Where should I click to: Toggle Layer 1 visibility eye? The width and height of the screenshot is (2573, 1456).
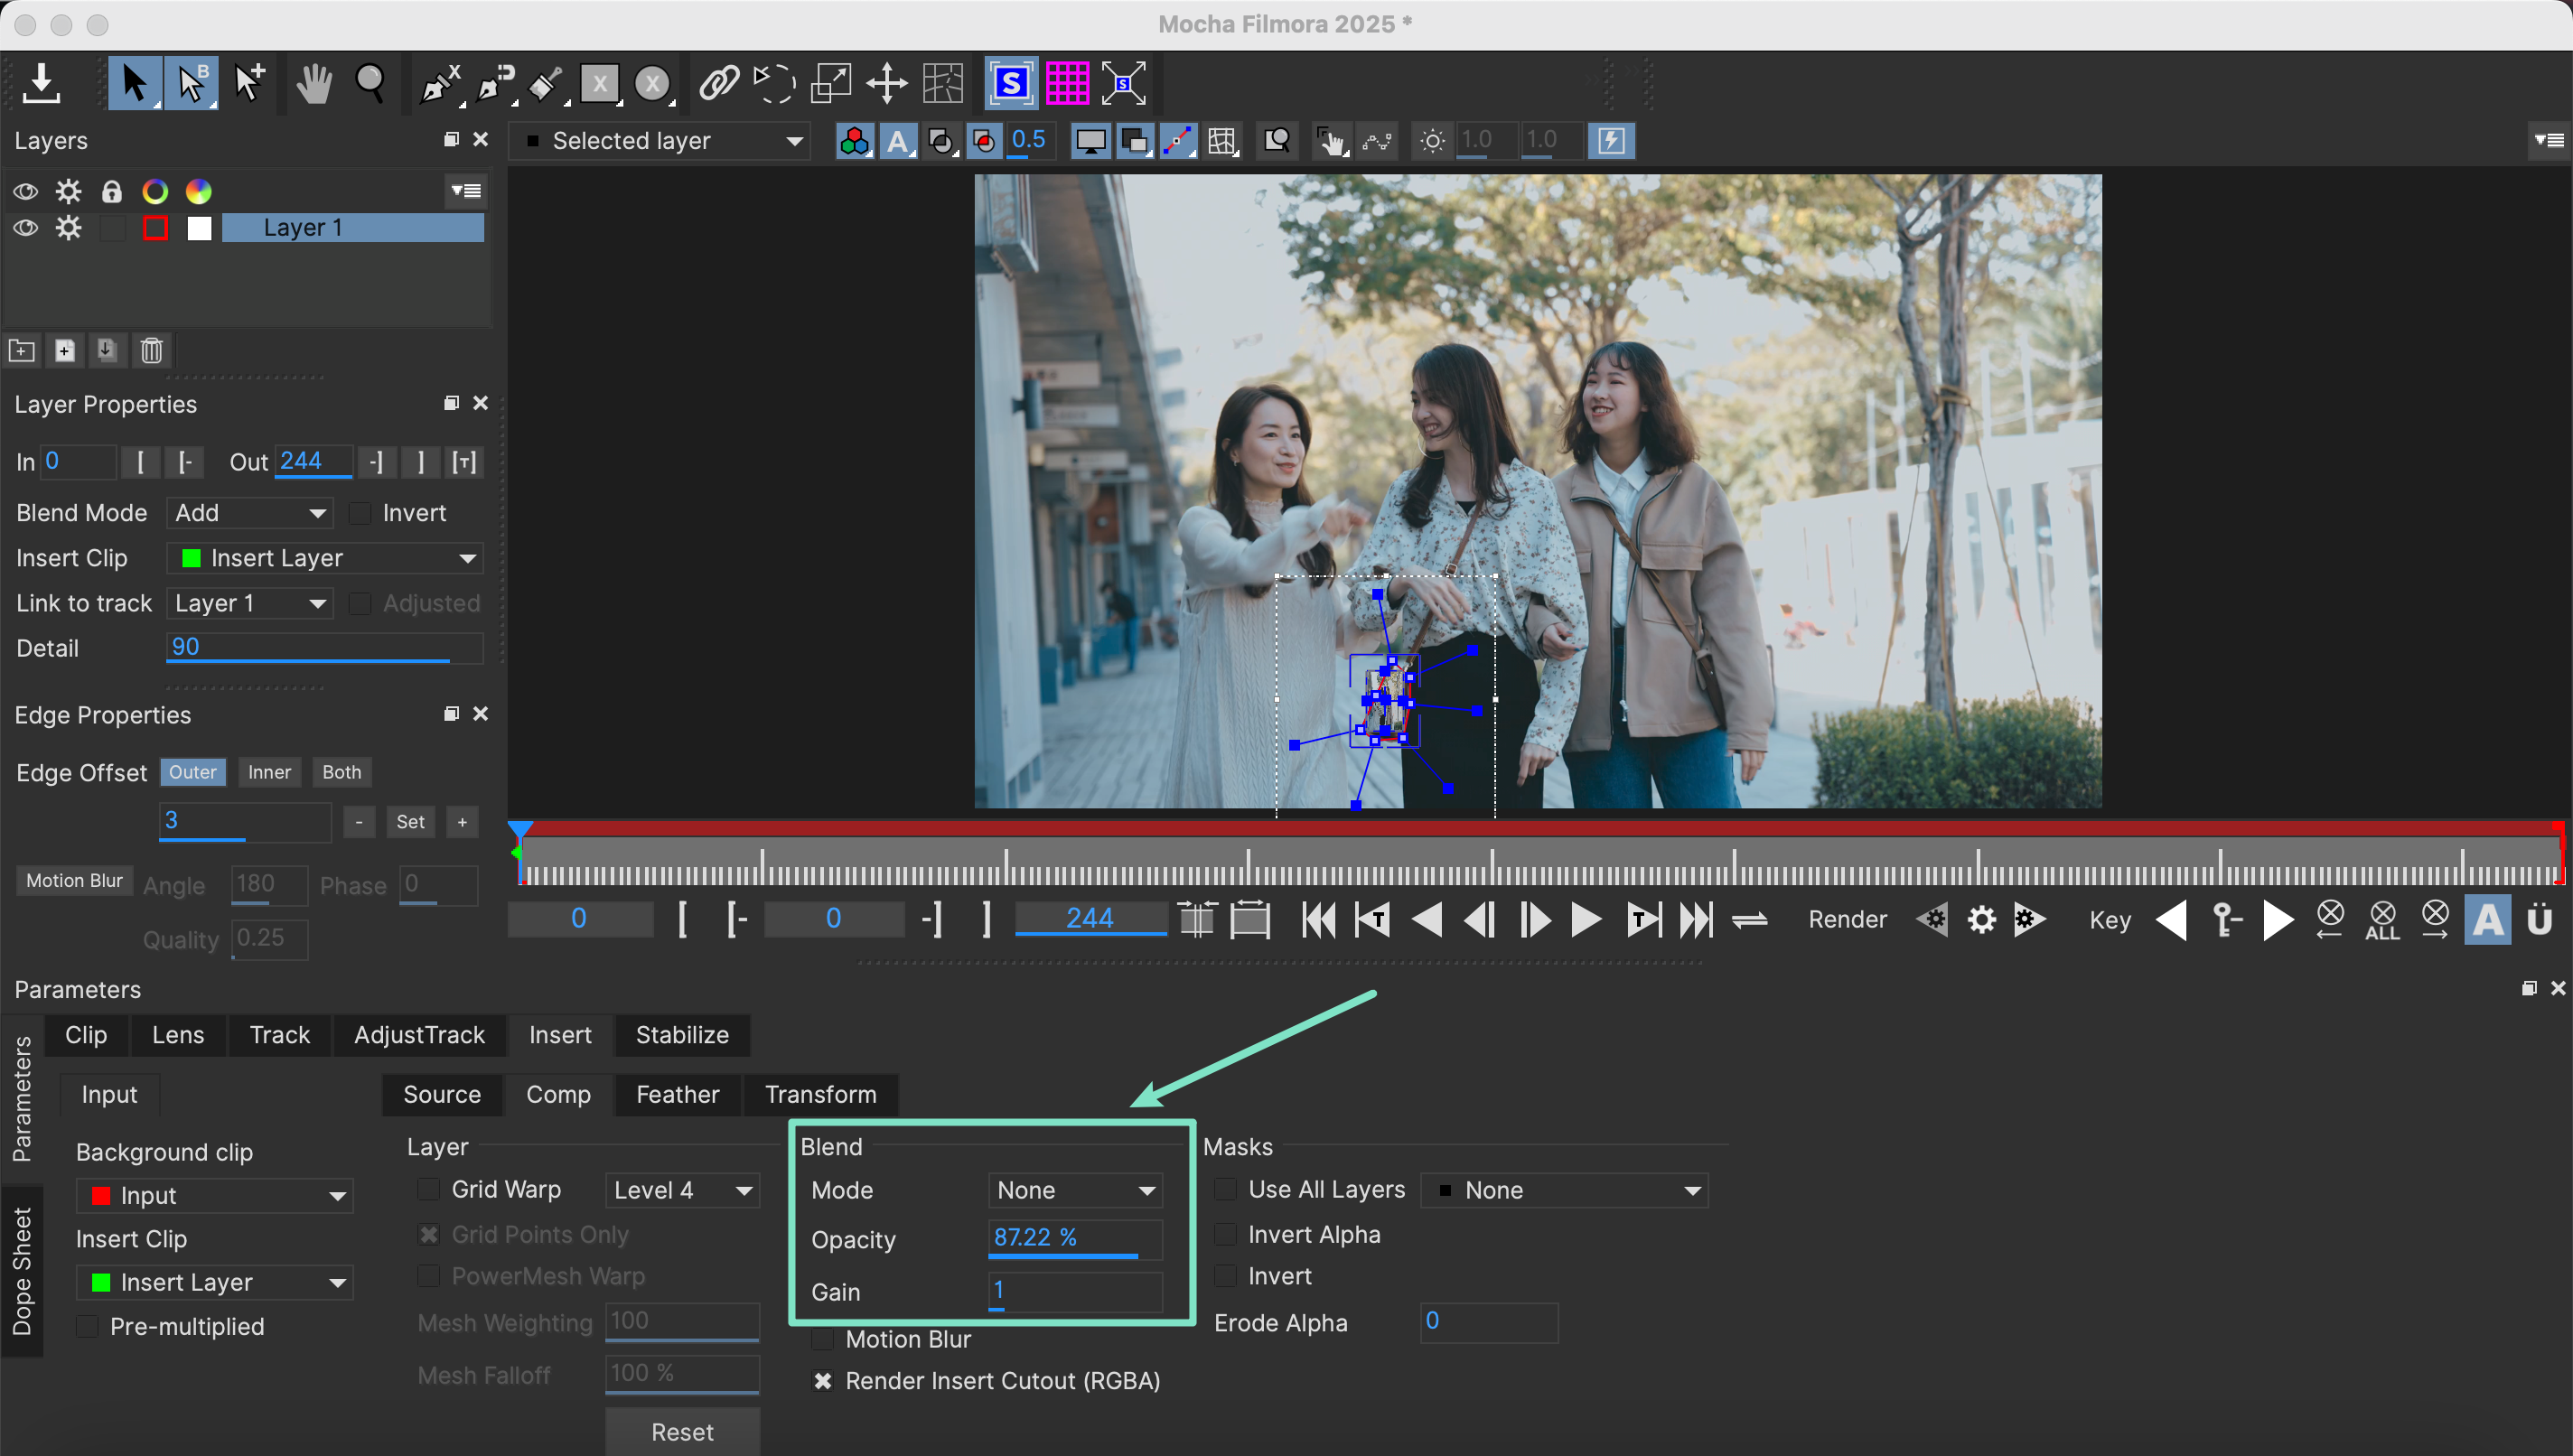(x=25, y=228)
